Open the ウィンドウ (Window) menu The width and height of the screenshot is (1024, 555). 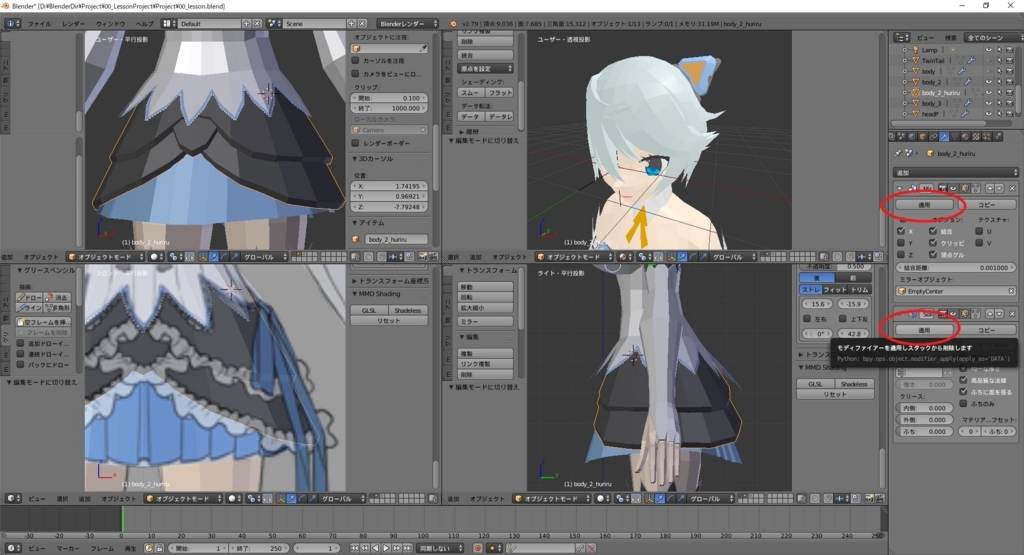pos(110,24)
